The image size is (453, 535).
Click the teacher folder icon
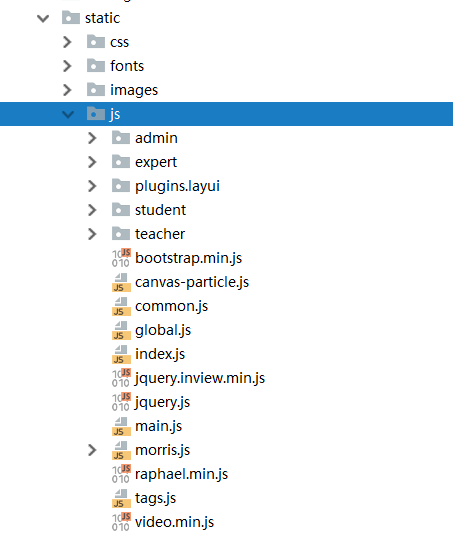click(121, 234)
